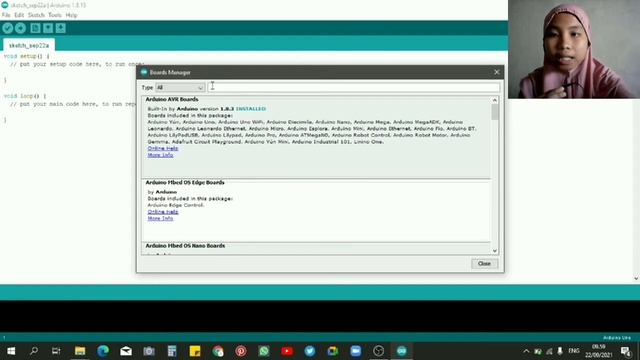The width and height of the screenshot is (640, 360).
Task: Open File Explorer from taskbar
Action: click(80, 351)
